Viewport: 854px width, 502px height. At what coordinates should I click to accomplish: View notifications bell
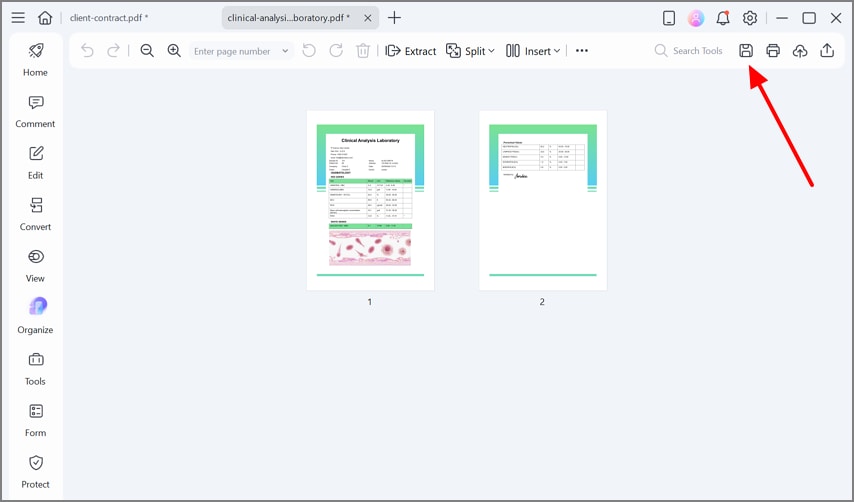tap(723, 18)
